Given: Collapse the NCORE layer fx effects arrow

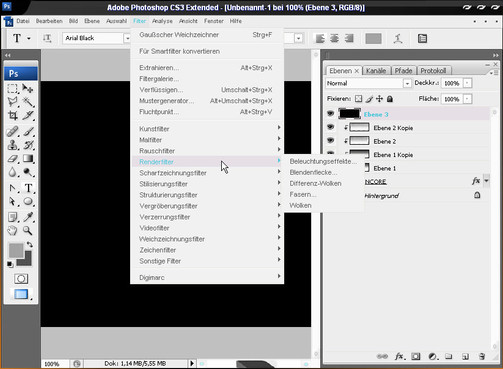Looking at the screenshot, I should pos(486,181).
